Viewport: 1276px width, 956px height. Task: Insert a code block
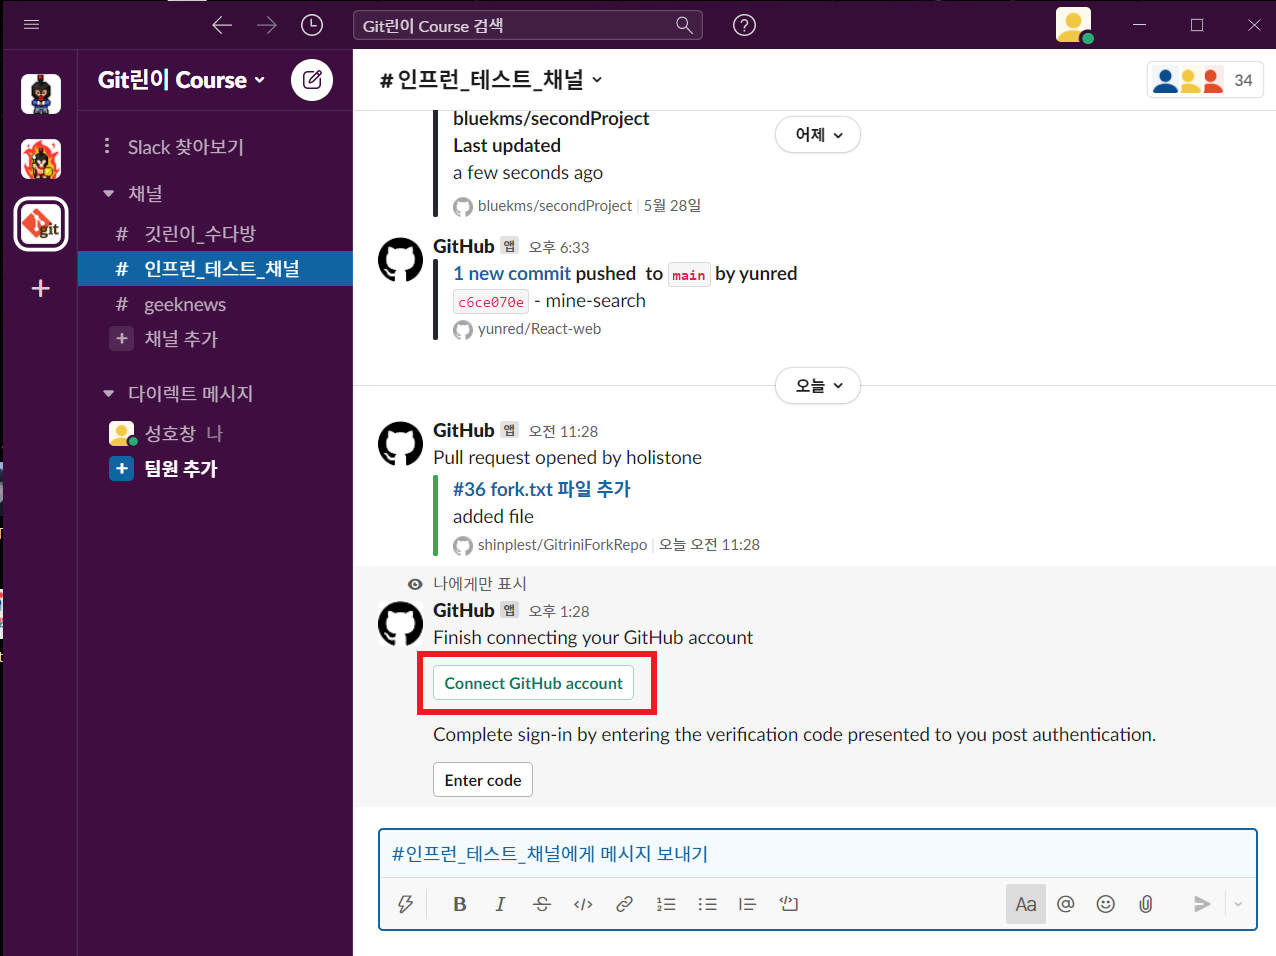click(789, 904)
